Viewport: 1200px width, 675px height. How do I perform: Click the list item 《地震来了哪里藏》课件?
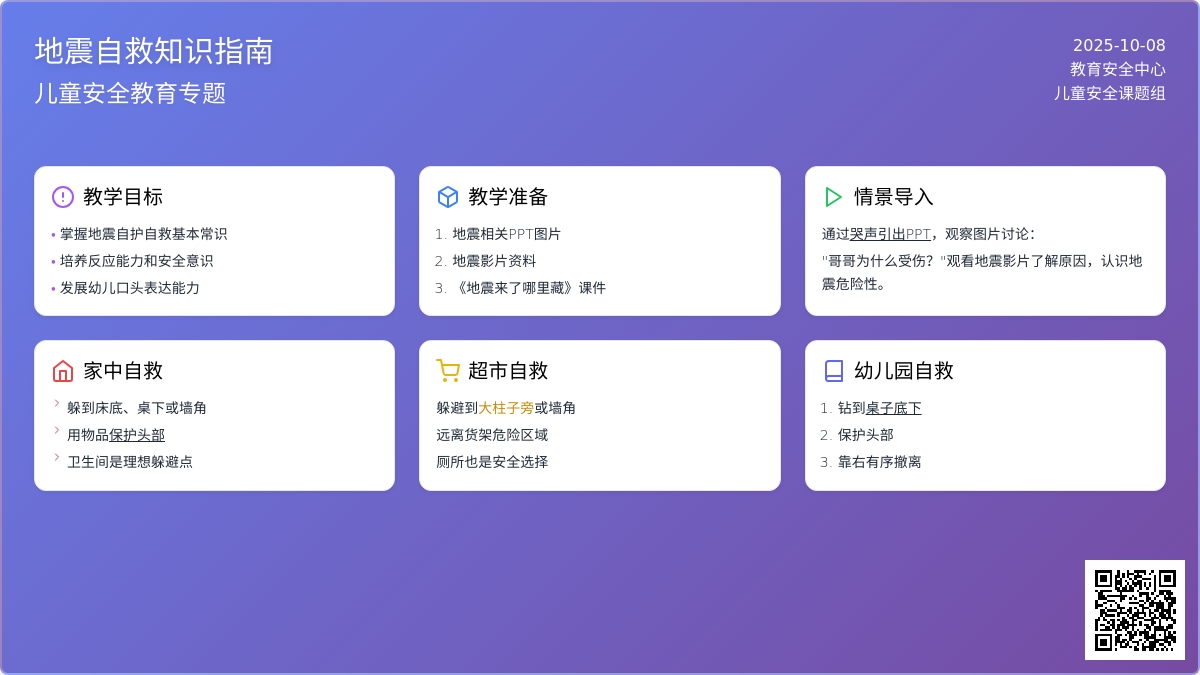coord(529,288)
